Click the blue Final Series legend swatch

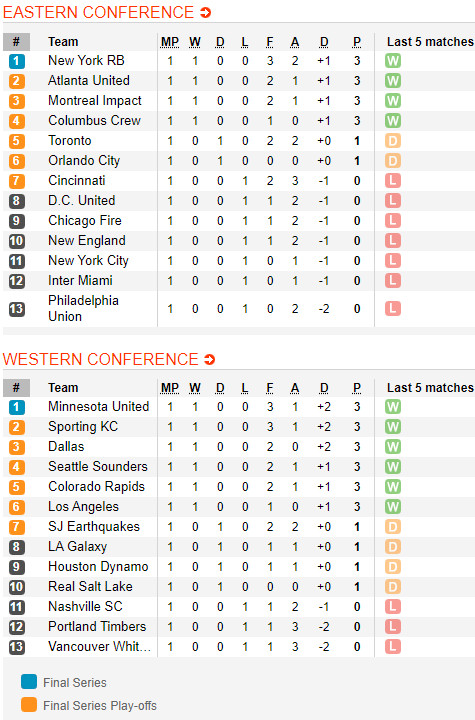tap(29, 682)
